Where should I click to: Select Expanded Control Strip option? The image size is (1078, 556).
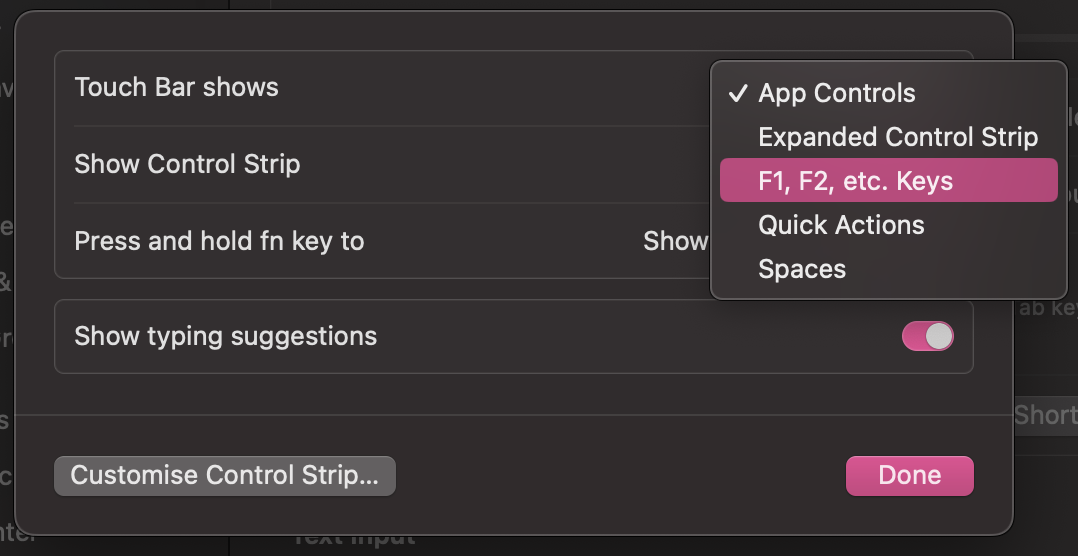click(897, 137)
